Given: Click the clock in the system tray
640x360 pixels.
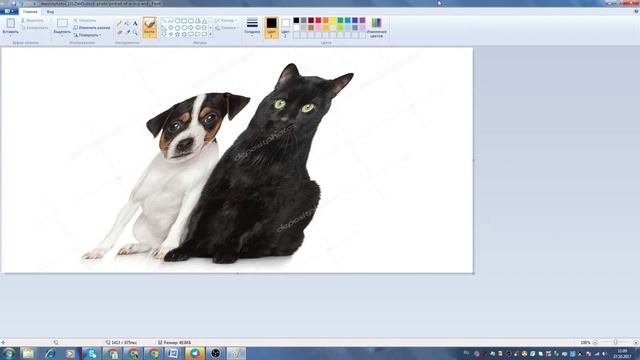Looking at the screenshot, I should tap(622, 353).
